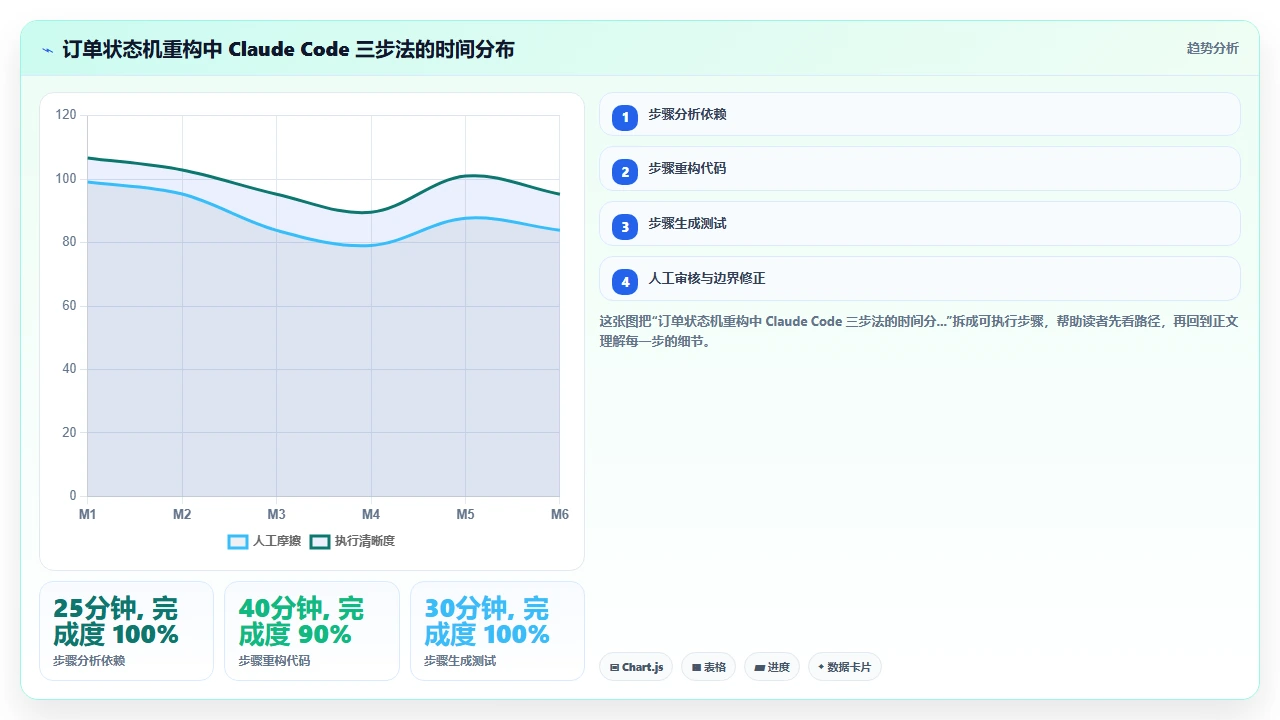Click the 步骤重构代码 caption under second card
Screen dimensions: 1280x720
pos(274,661)
